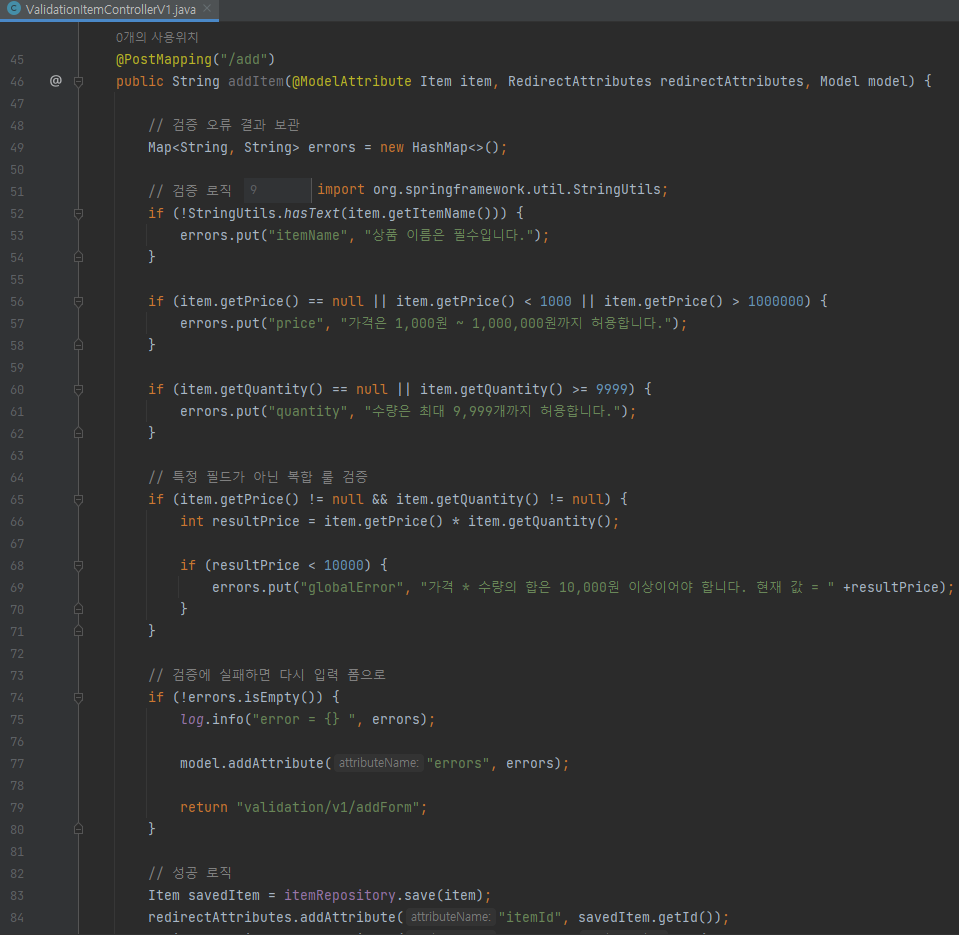The width and height of the screenshot is (959, 935).
Task: Close the ValidationItemControllerV1.java tab
Action: click(207, 9)
